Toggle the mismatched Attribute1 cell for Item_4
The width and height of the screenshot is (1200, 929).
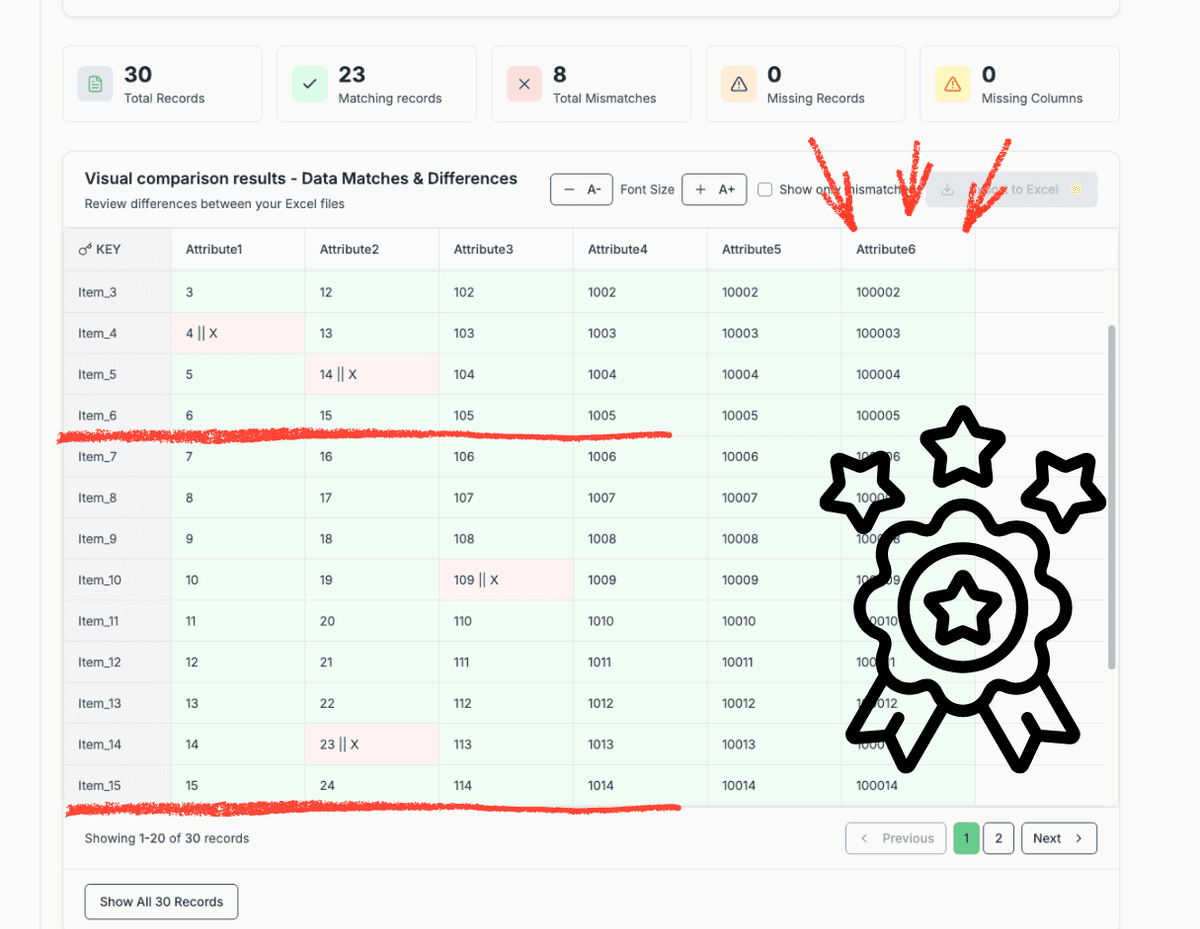237,333
